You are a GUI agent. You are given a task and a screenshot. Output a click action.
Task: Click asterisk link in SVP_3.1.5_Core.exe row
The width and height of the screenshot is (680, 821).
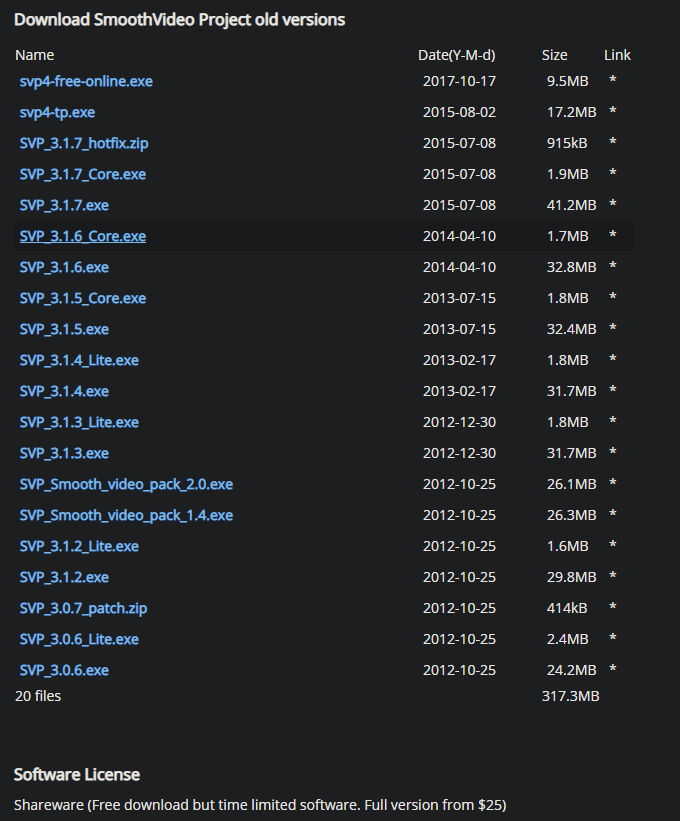click(x=612, y=299)
